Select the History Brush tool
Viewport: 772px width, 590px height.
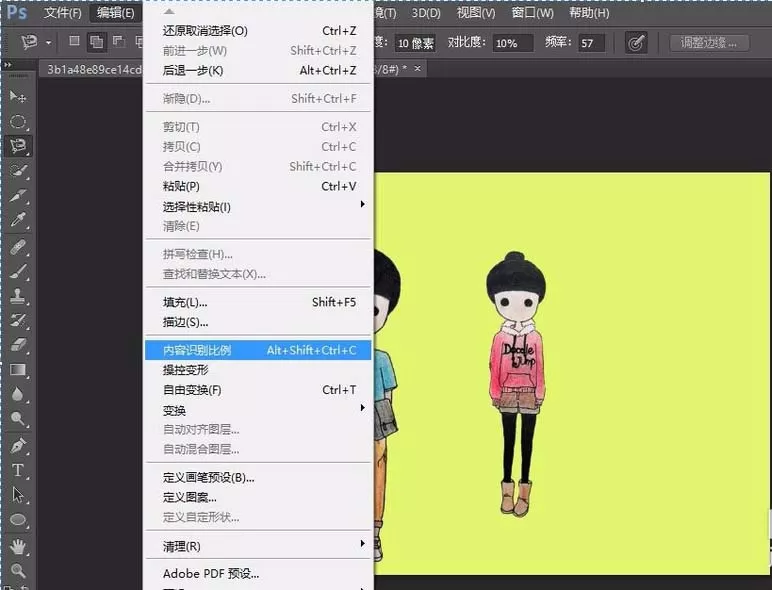(x=18, y=320)
